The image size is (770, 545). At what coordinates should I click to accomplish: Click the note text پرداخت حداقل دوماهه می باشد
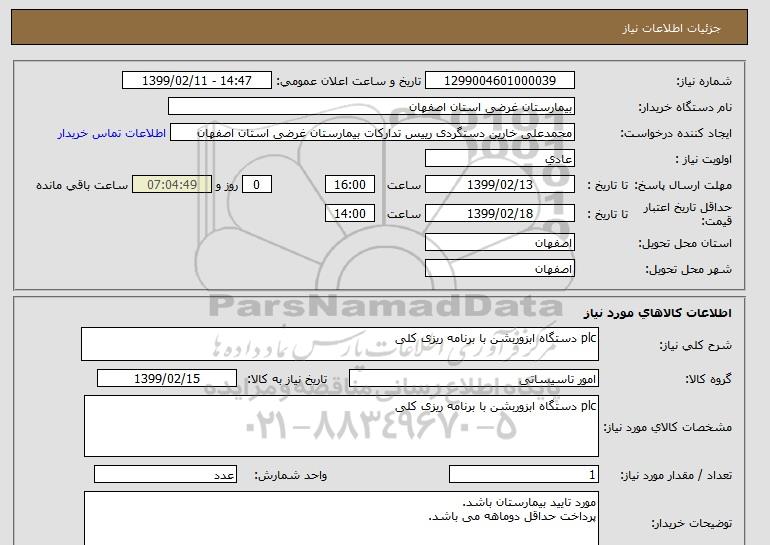click(x=512, y=516)
